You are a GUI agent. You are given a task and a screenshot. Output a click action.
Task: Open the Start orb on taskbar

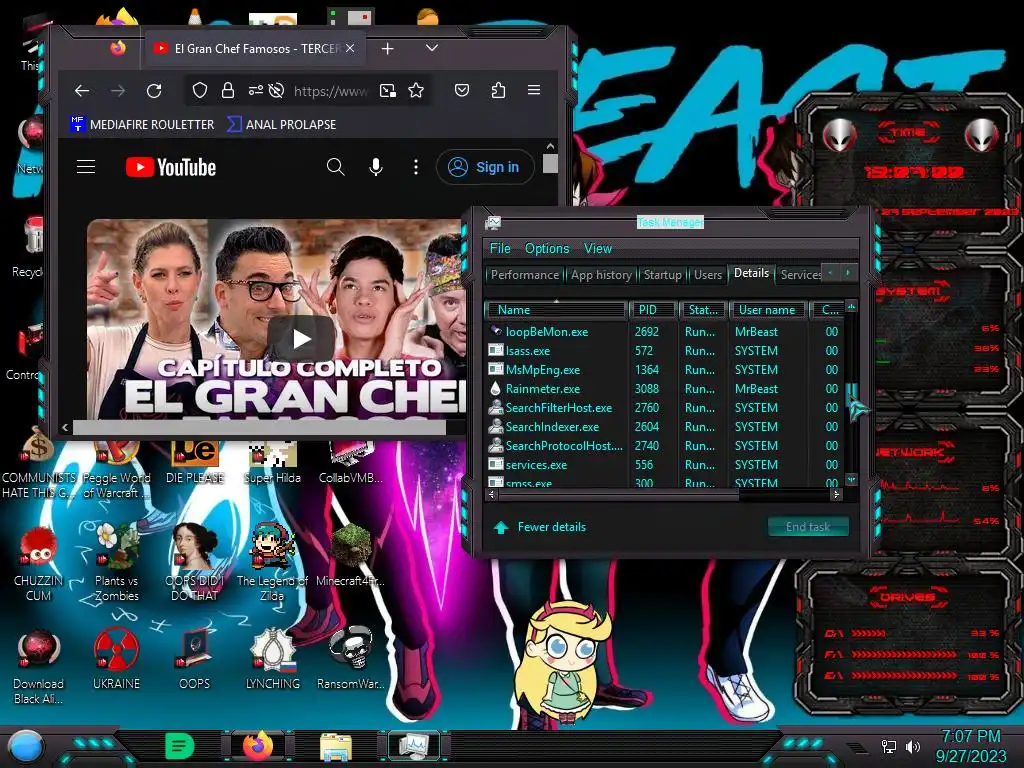tap(25, 747)
